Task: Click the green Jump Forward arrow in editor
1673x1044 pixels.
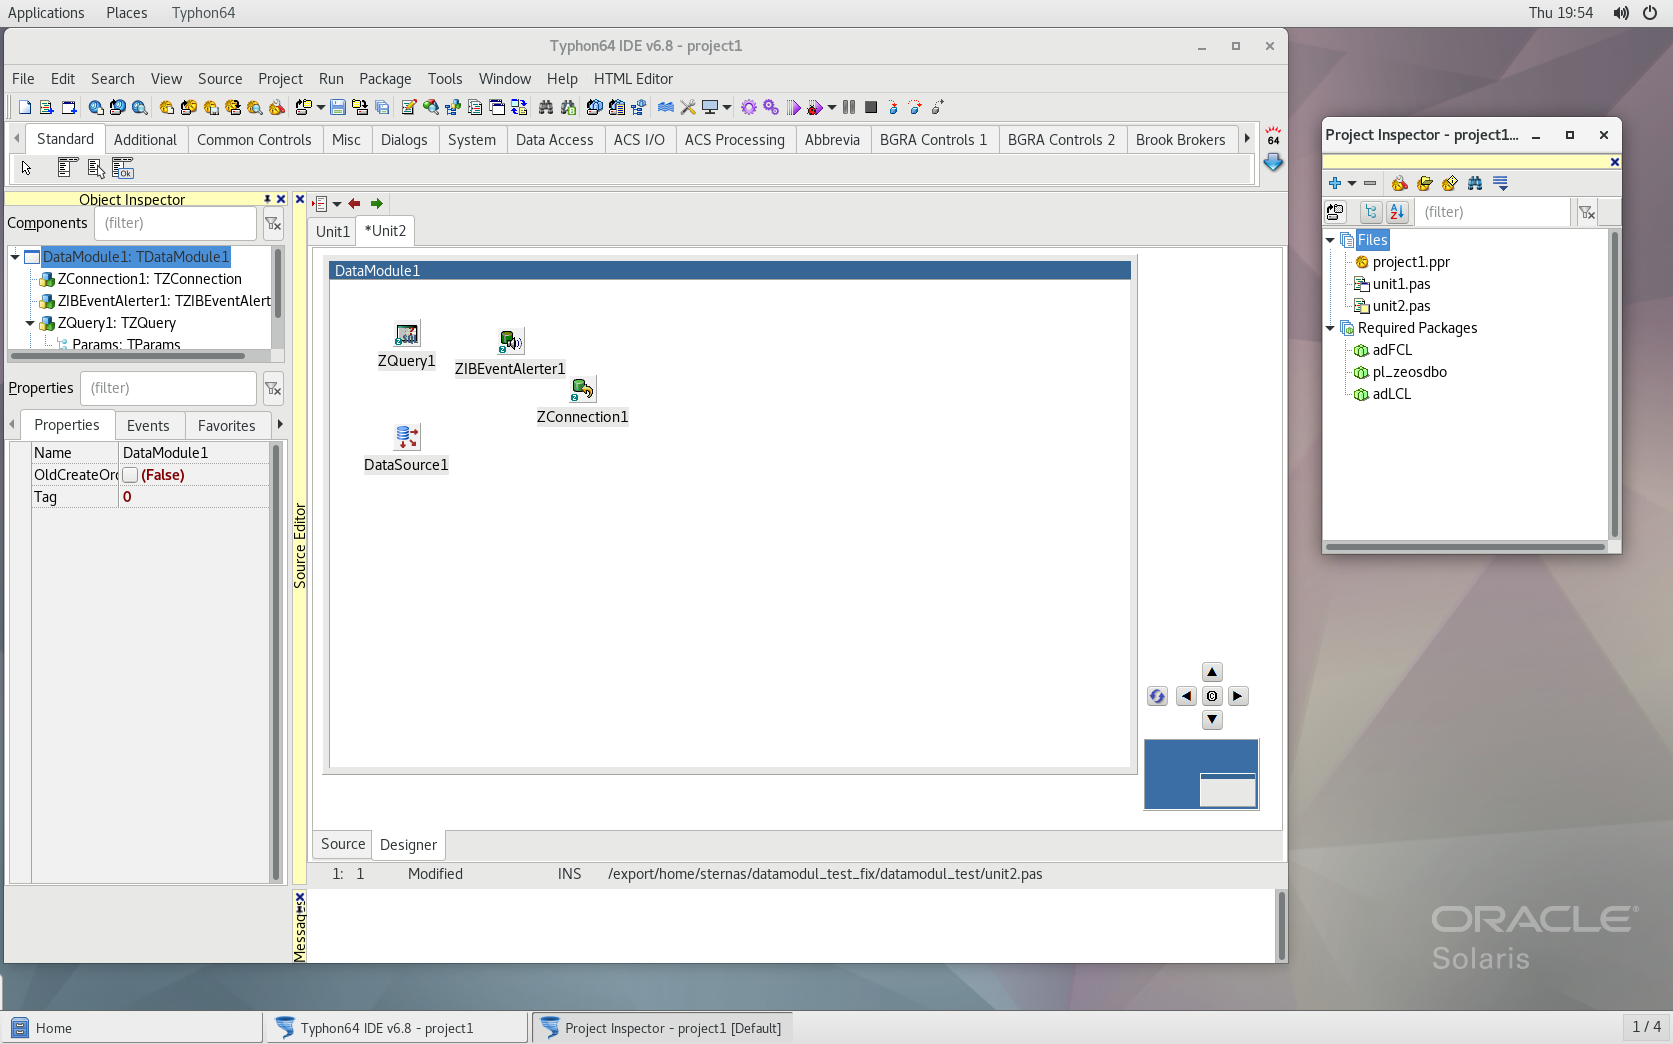Action: (377, 203)
